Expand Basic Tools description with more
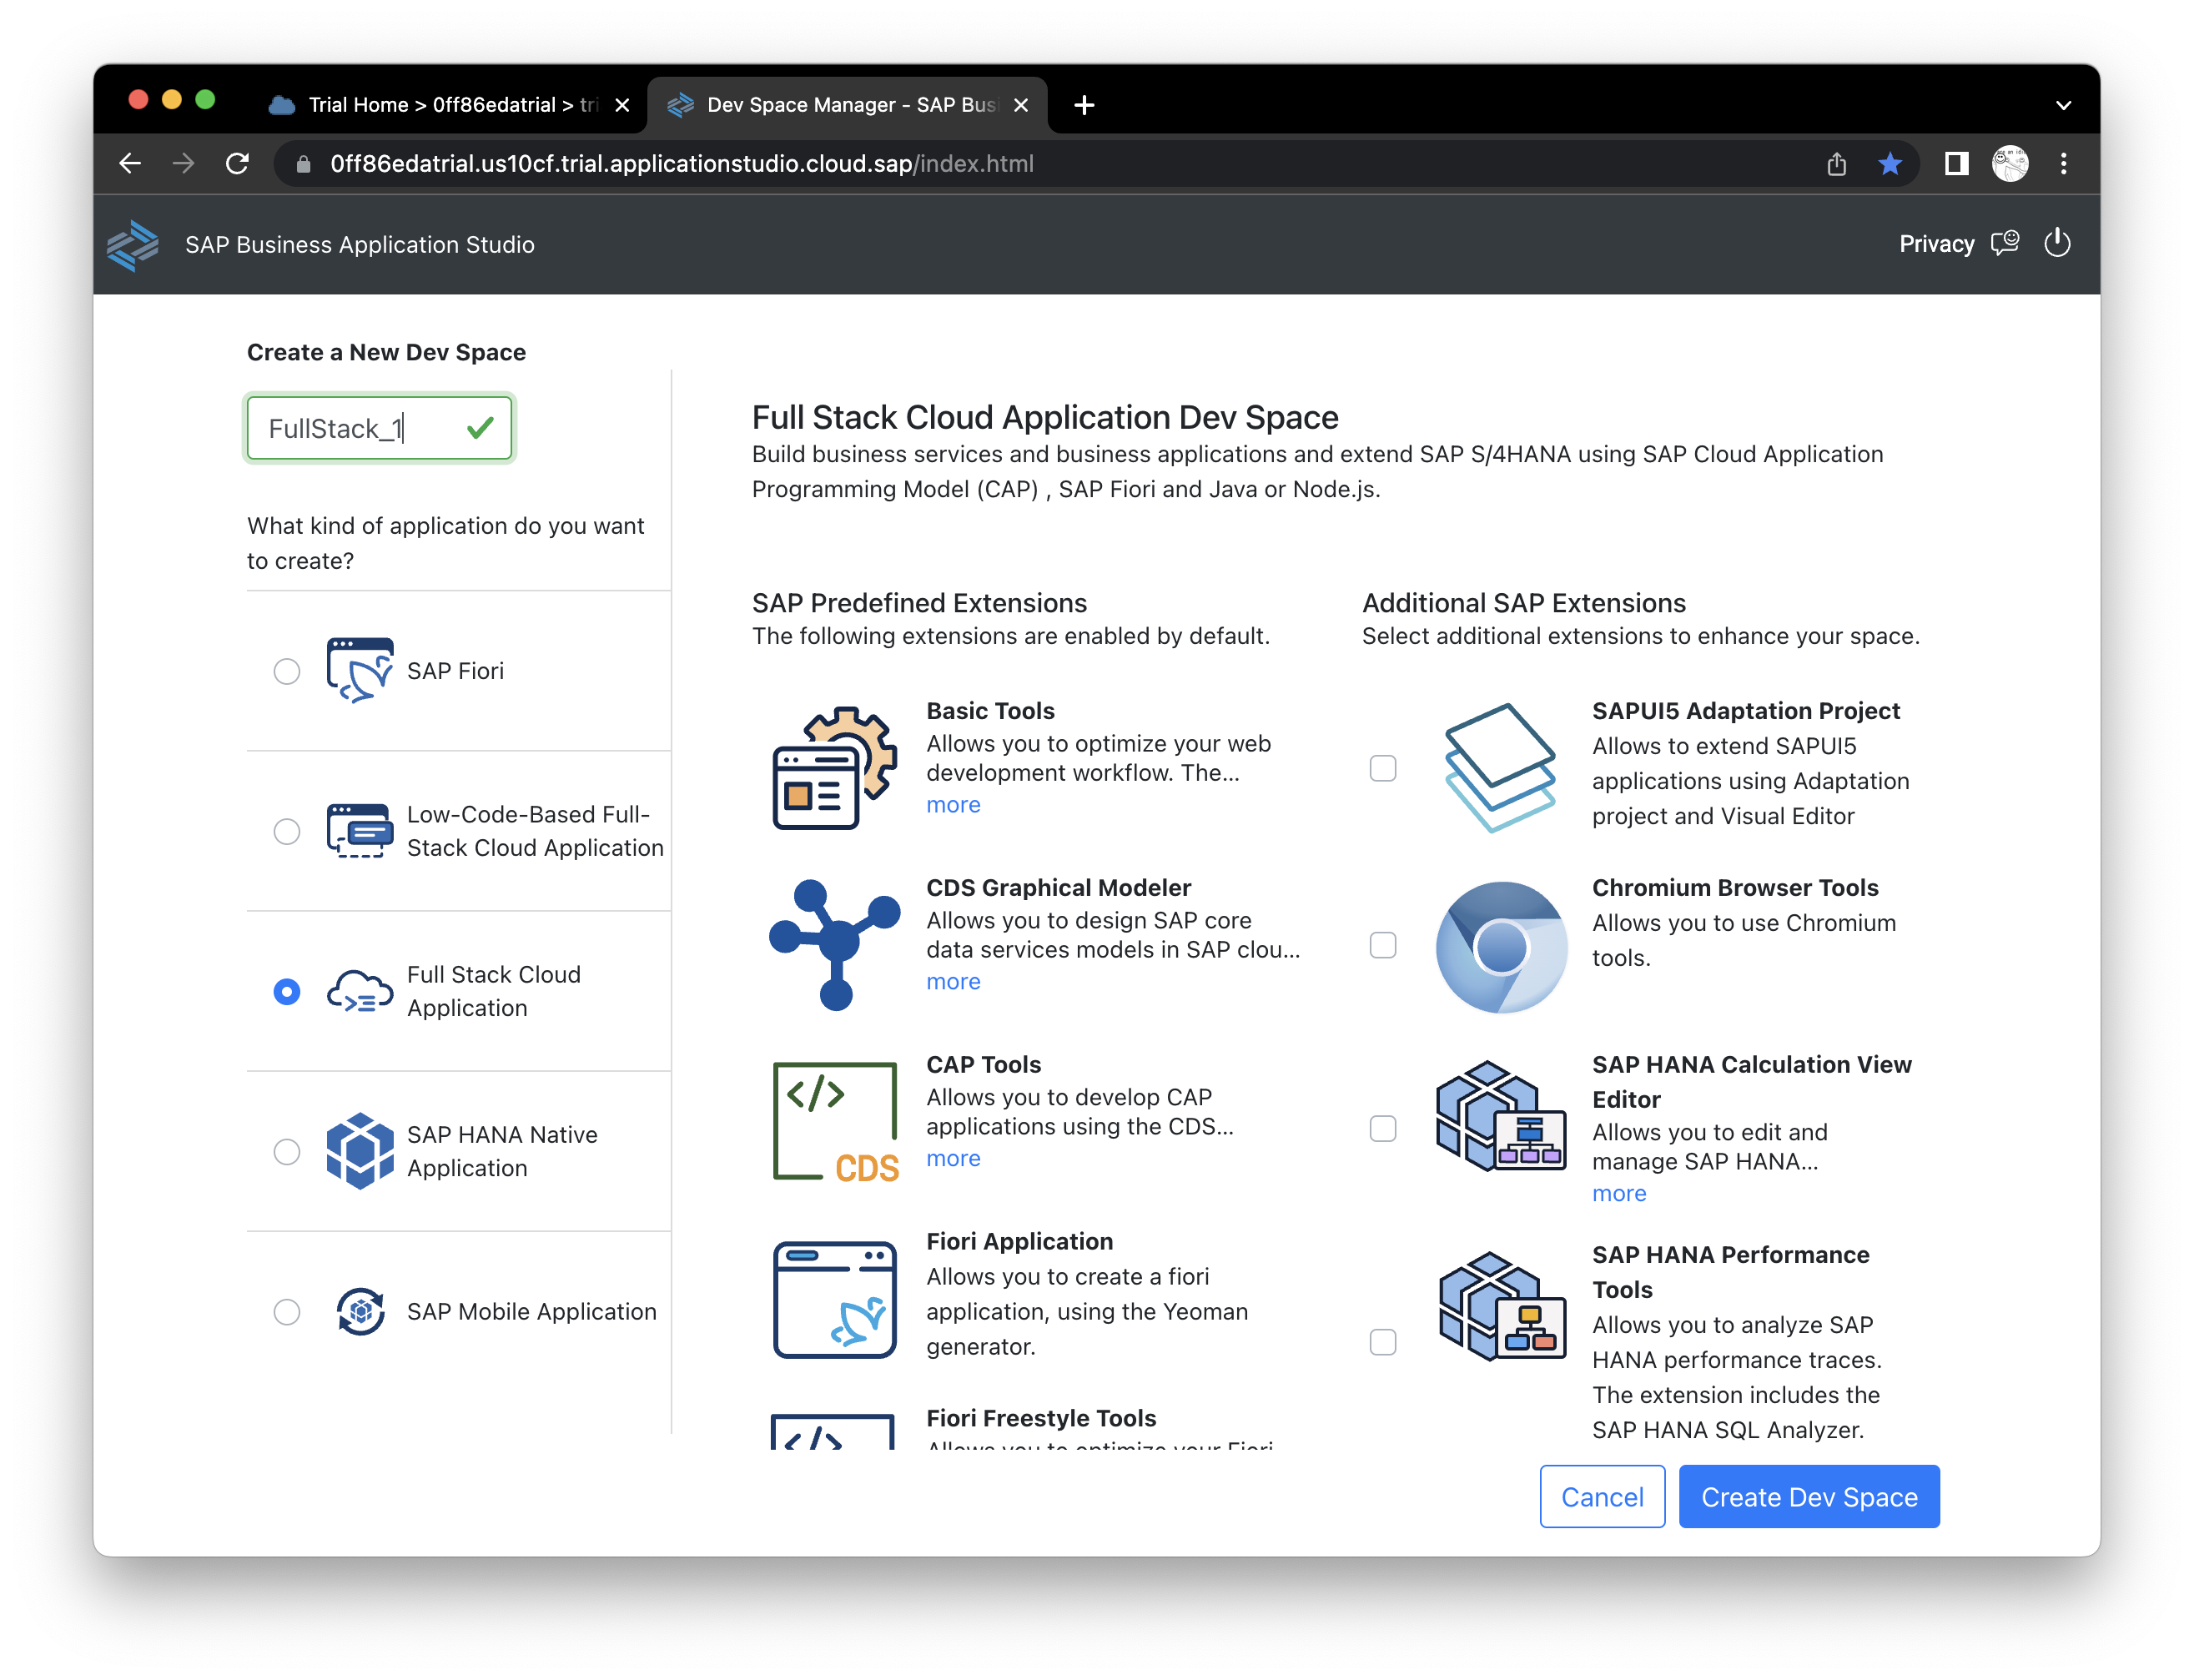This screenshot has height=1680, width=2194. click(952, 805)
